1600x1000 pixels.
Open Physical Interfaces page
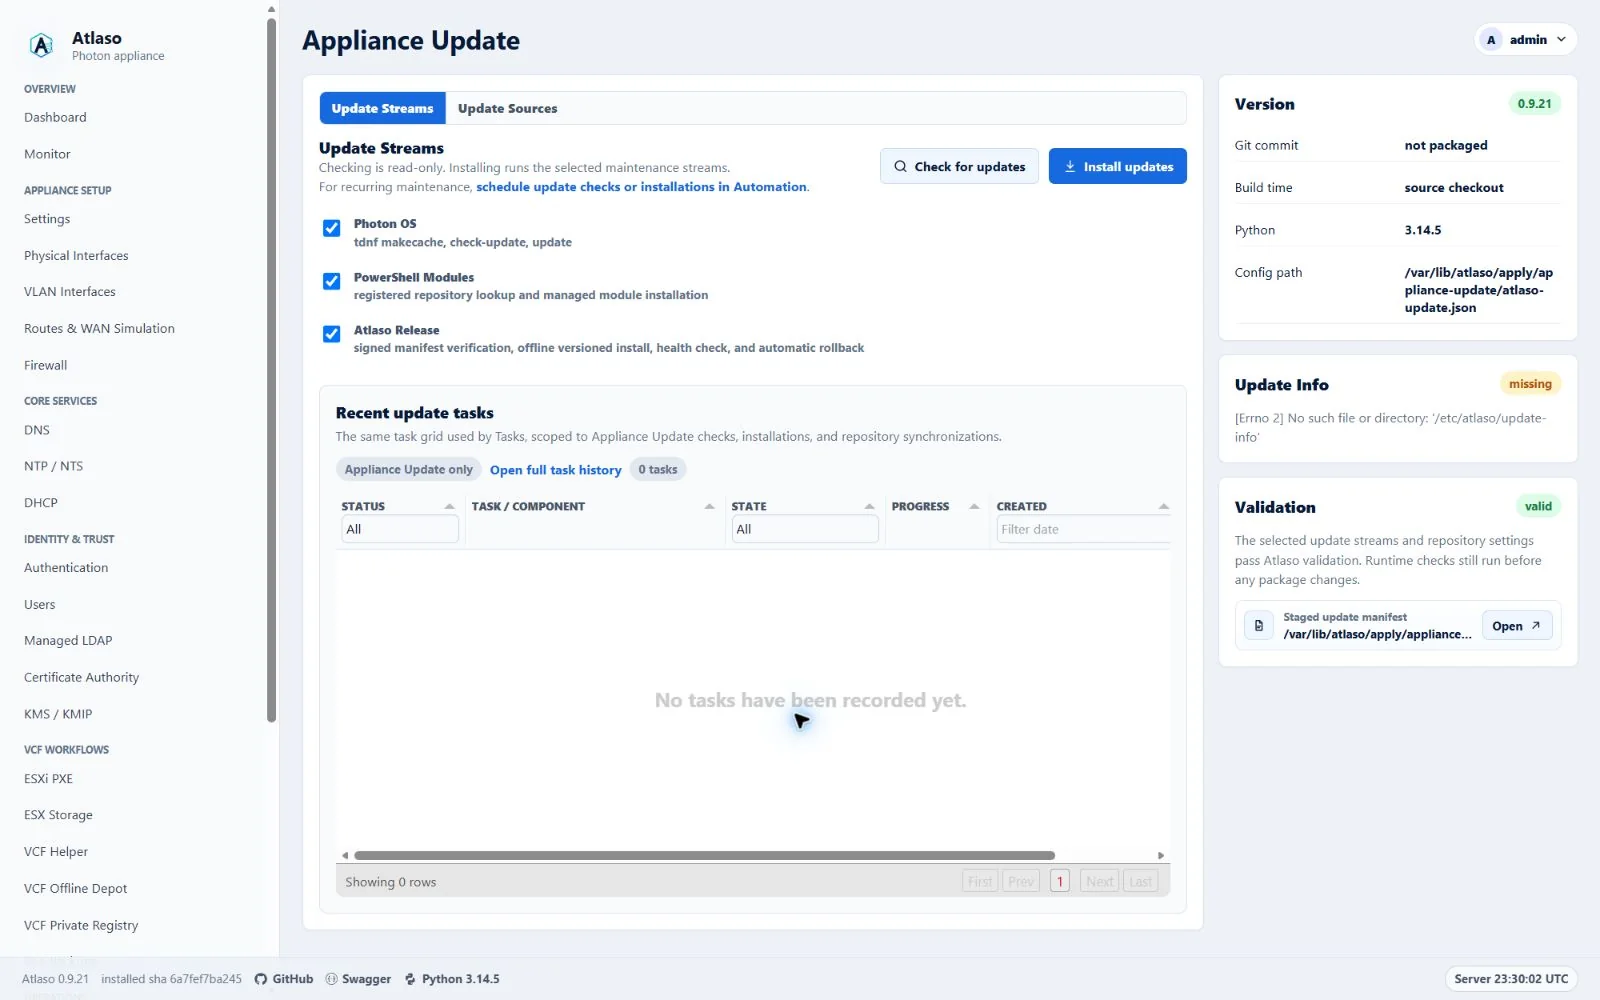76,256
